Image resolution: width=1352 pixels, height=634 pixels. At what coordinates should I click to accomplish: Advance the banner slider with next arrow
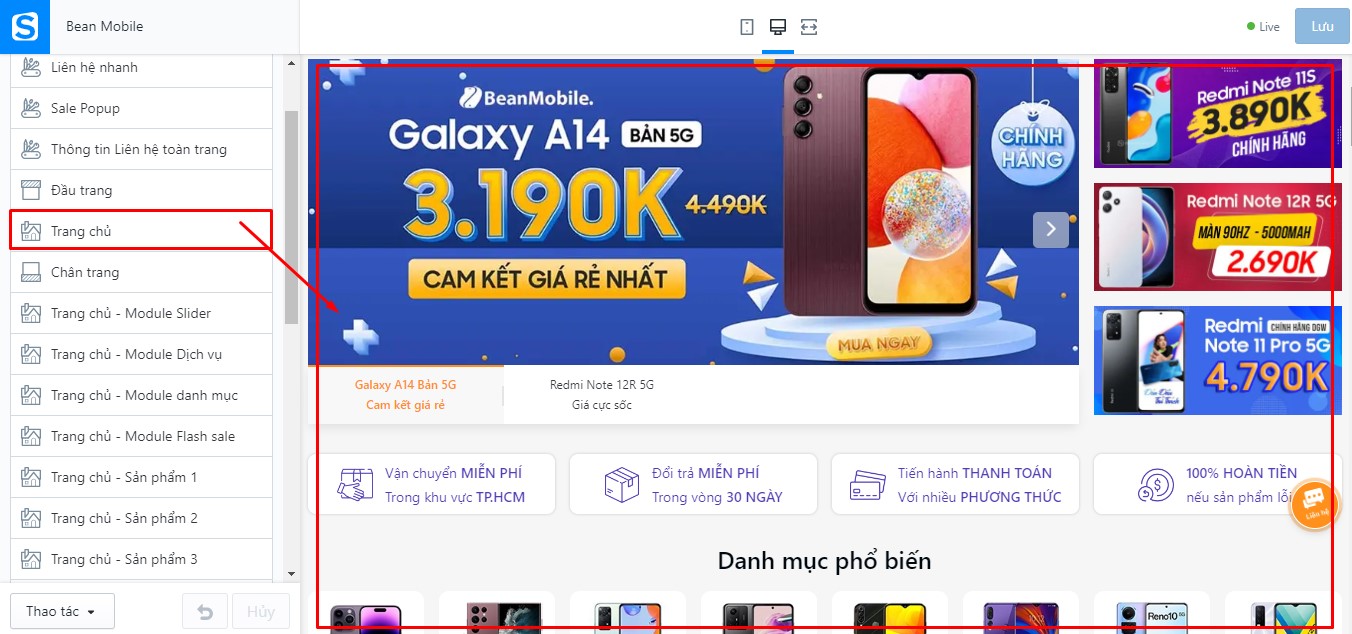(1051, 229)
